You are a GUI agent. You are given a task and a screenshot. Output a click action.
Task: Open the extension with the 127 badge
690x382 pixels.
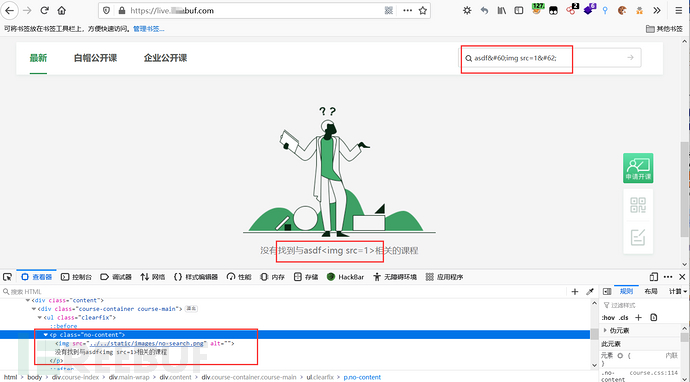(x=537, y=9)
